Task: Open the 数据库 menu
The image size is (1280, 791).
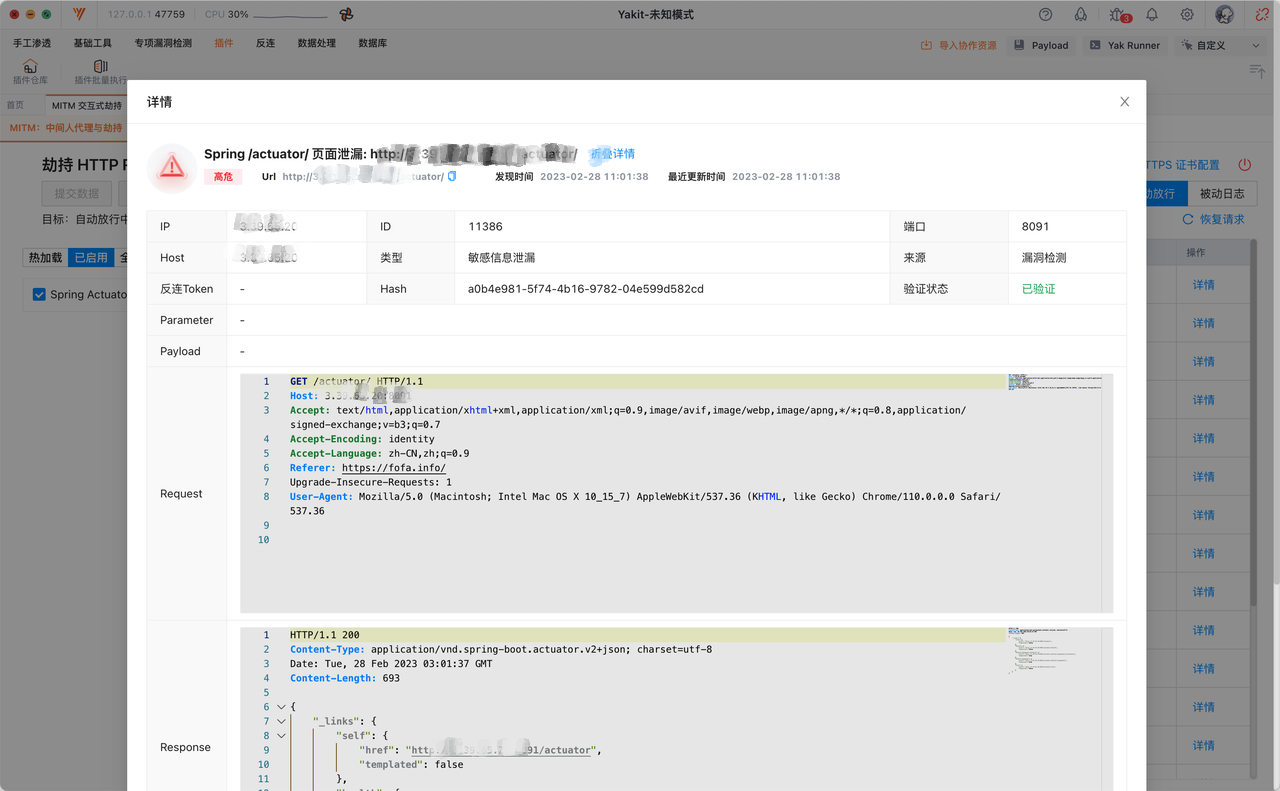Action: pyautogui.click(x=373, y=44)
